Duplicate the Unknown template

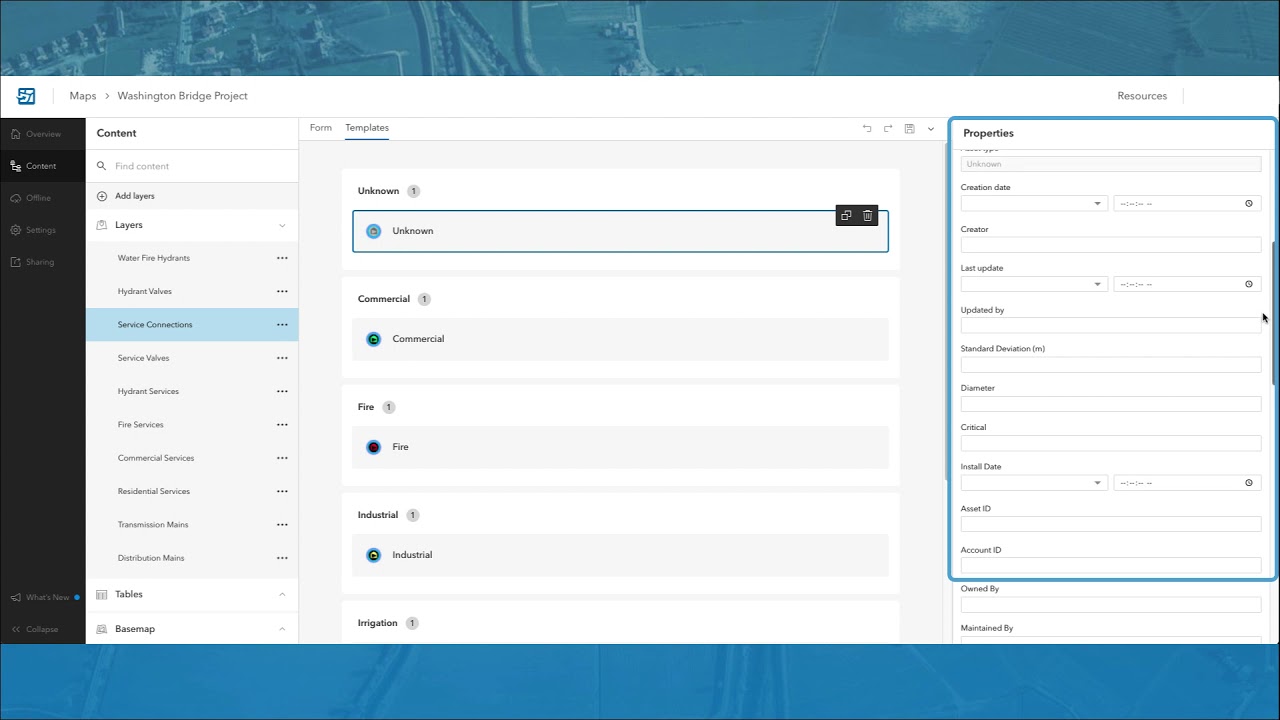(x=846, y=215)
